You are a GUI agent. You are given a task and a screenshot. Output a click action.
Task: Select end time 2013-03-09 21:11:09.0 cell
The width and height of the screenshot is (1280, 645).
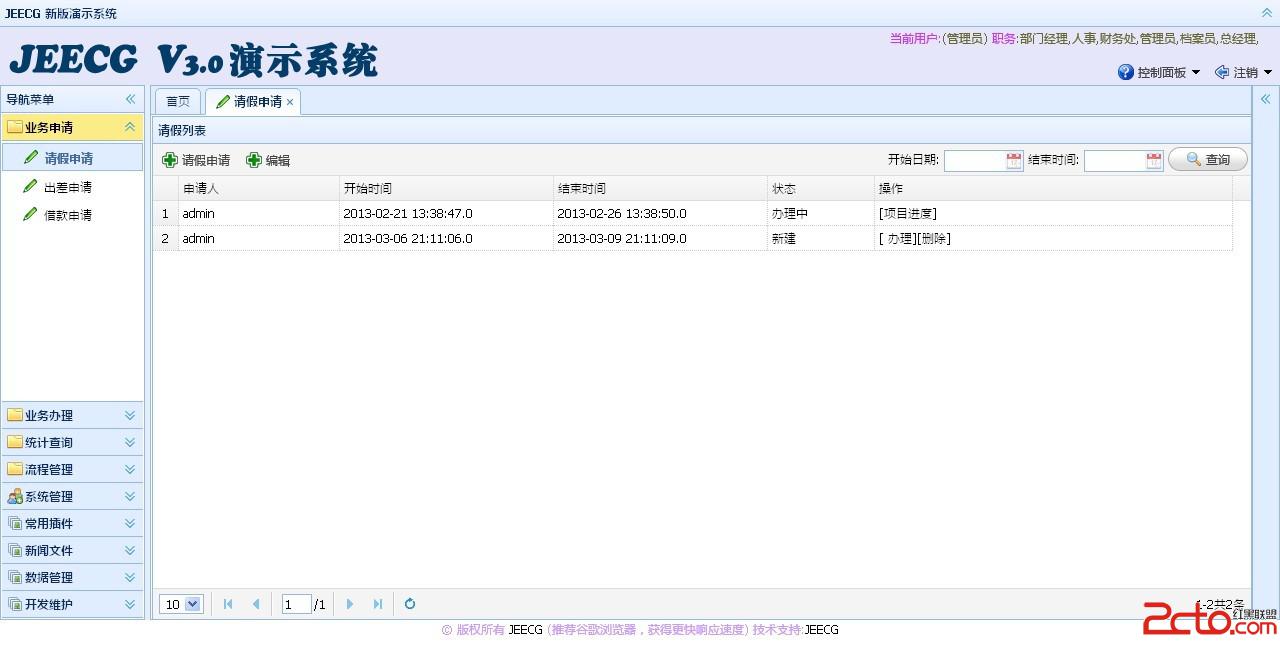point(660,238)
